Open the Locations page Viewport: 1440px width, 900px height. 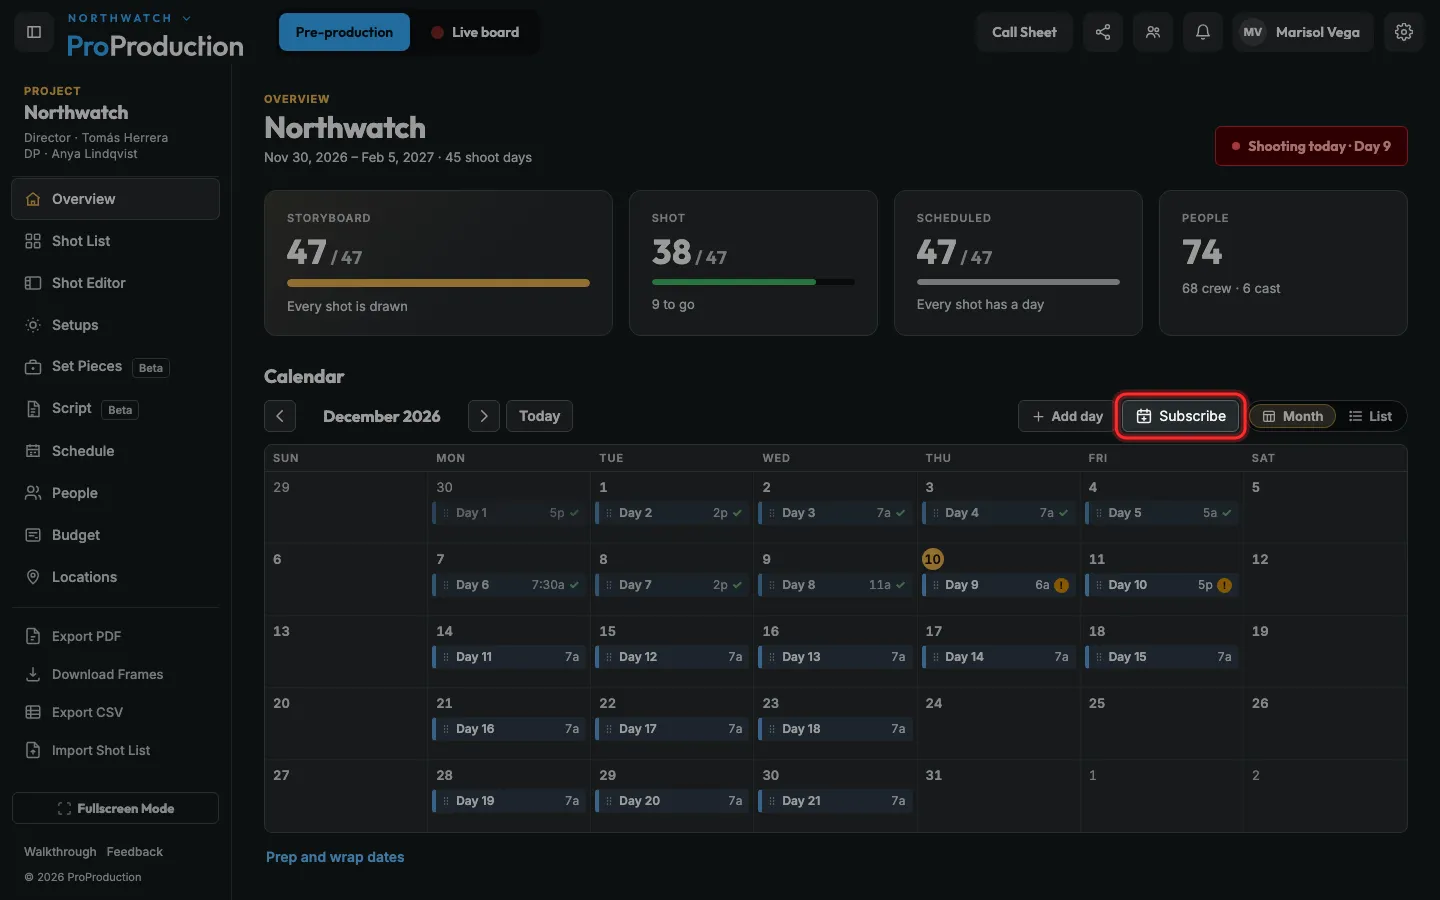point(116,577)
